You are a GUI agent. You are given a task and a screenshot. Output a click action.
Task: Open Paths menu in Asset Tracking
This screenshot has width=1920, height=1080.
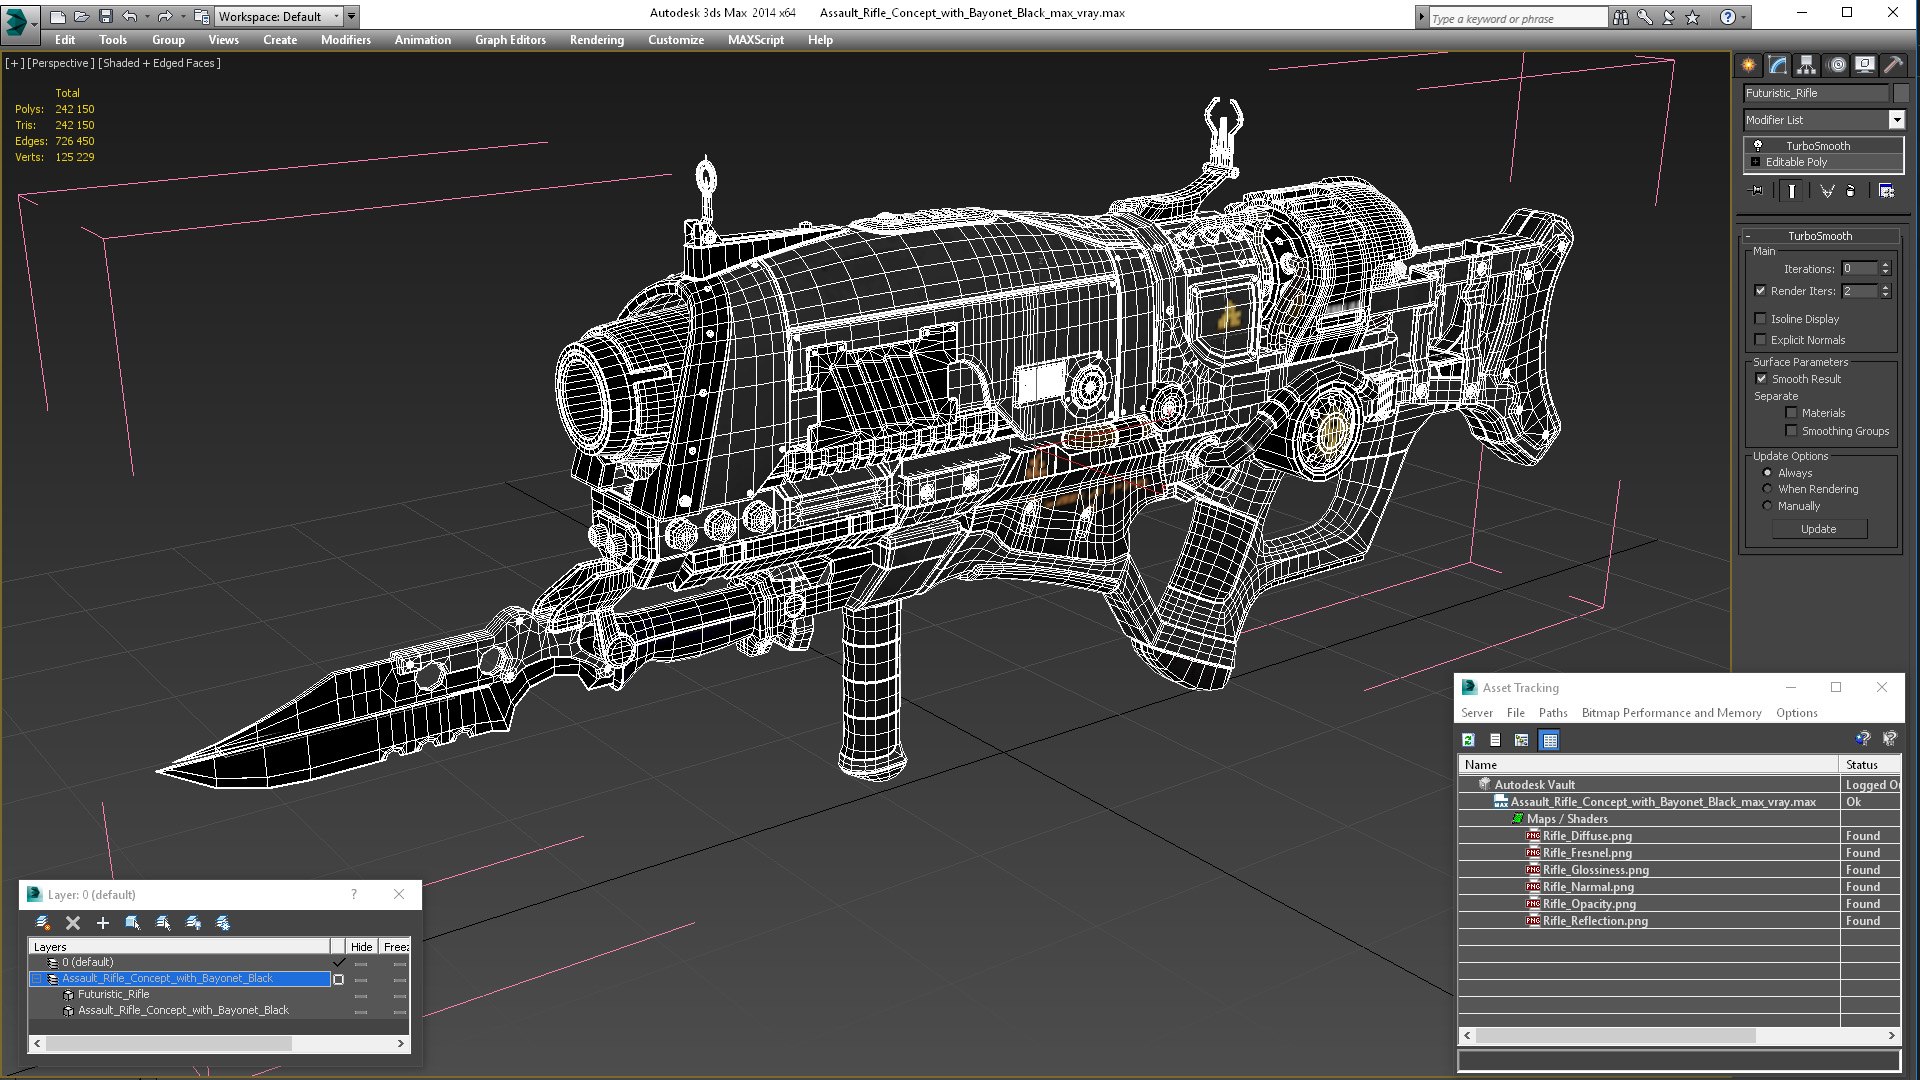click(1553, 713)
